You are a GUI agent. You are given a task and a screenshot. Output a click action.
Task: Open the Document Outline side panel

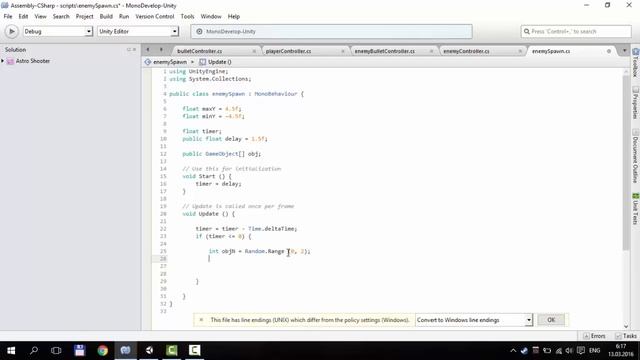click(x=635, y=156)
